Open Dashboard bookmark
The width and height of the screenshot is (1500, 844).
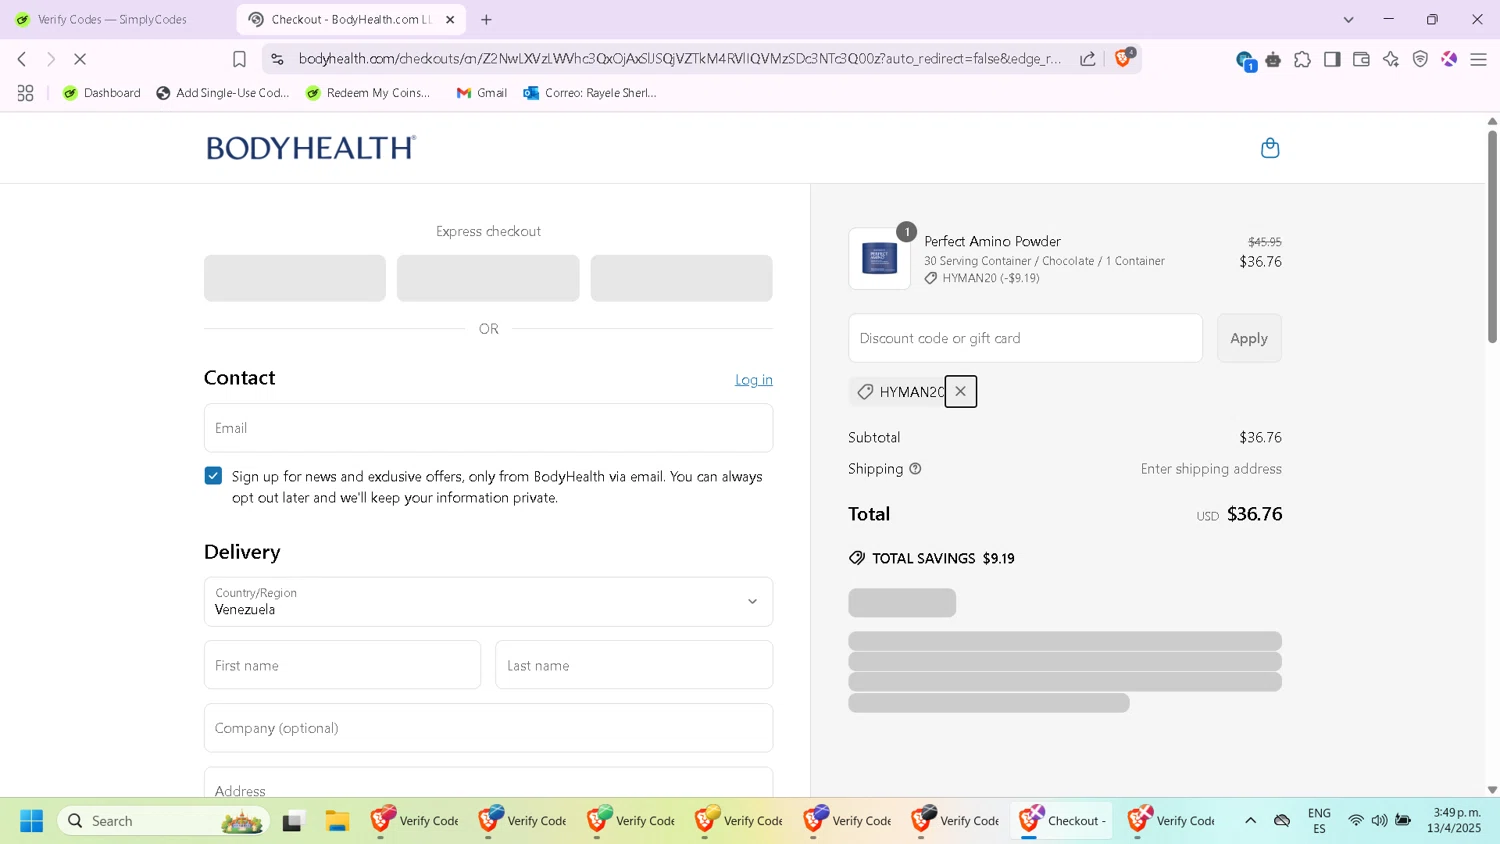pos(102,93)
